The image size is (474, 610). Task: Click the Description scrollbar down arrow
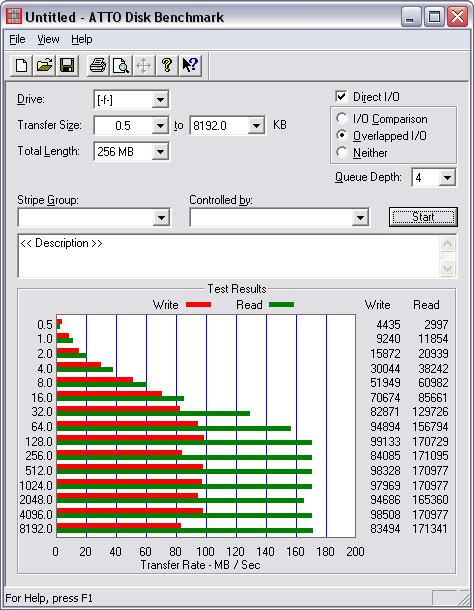point(448,268)
